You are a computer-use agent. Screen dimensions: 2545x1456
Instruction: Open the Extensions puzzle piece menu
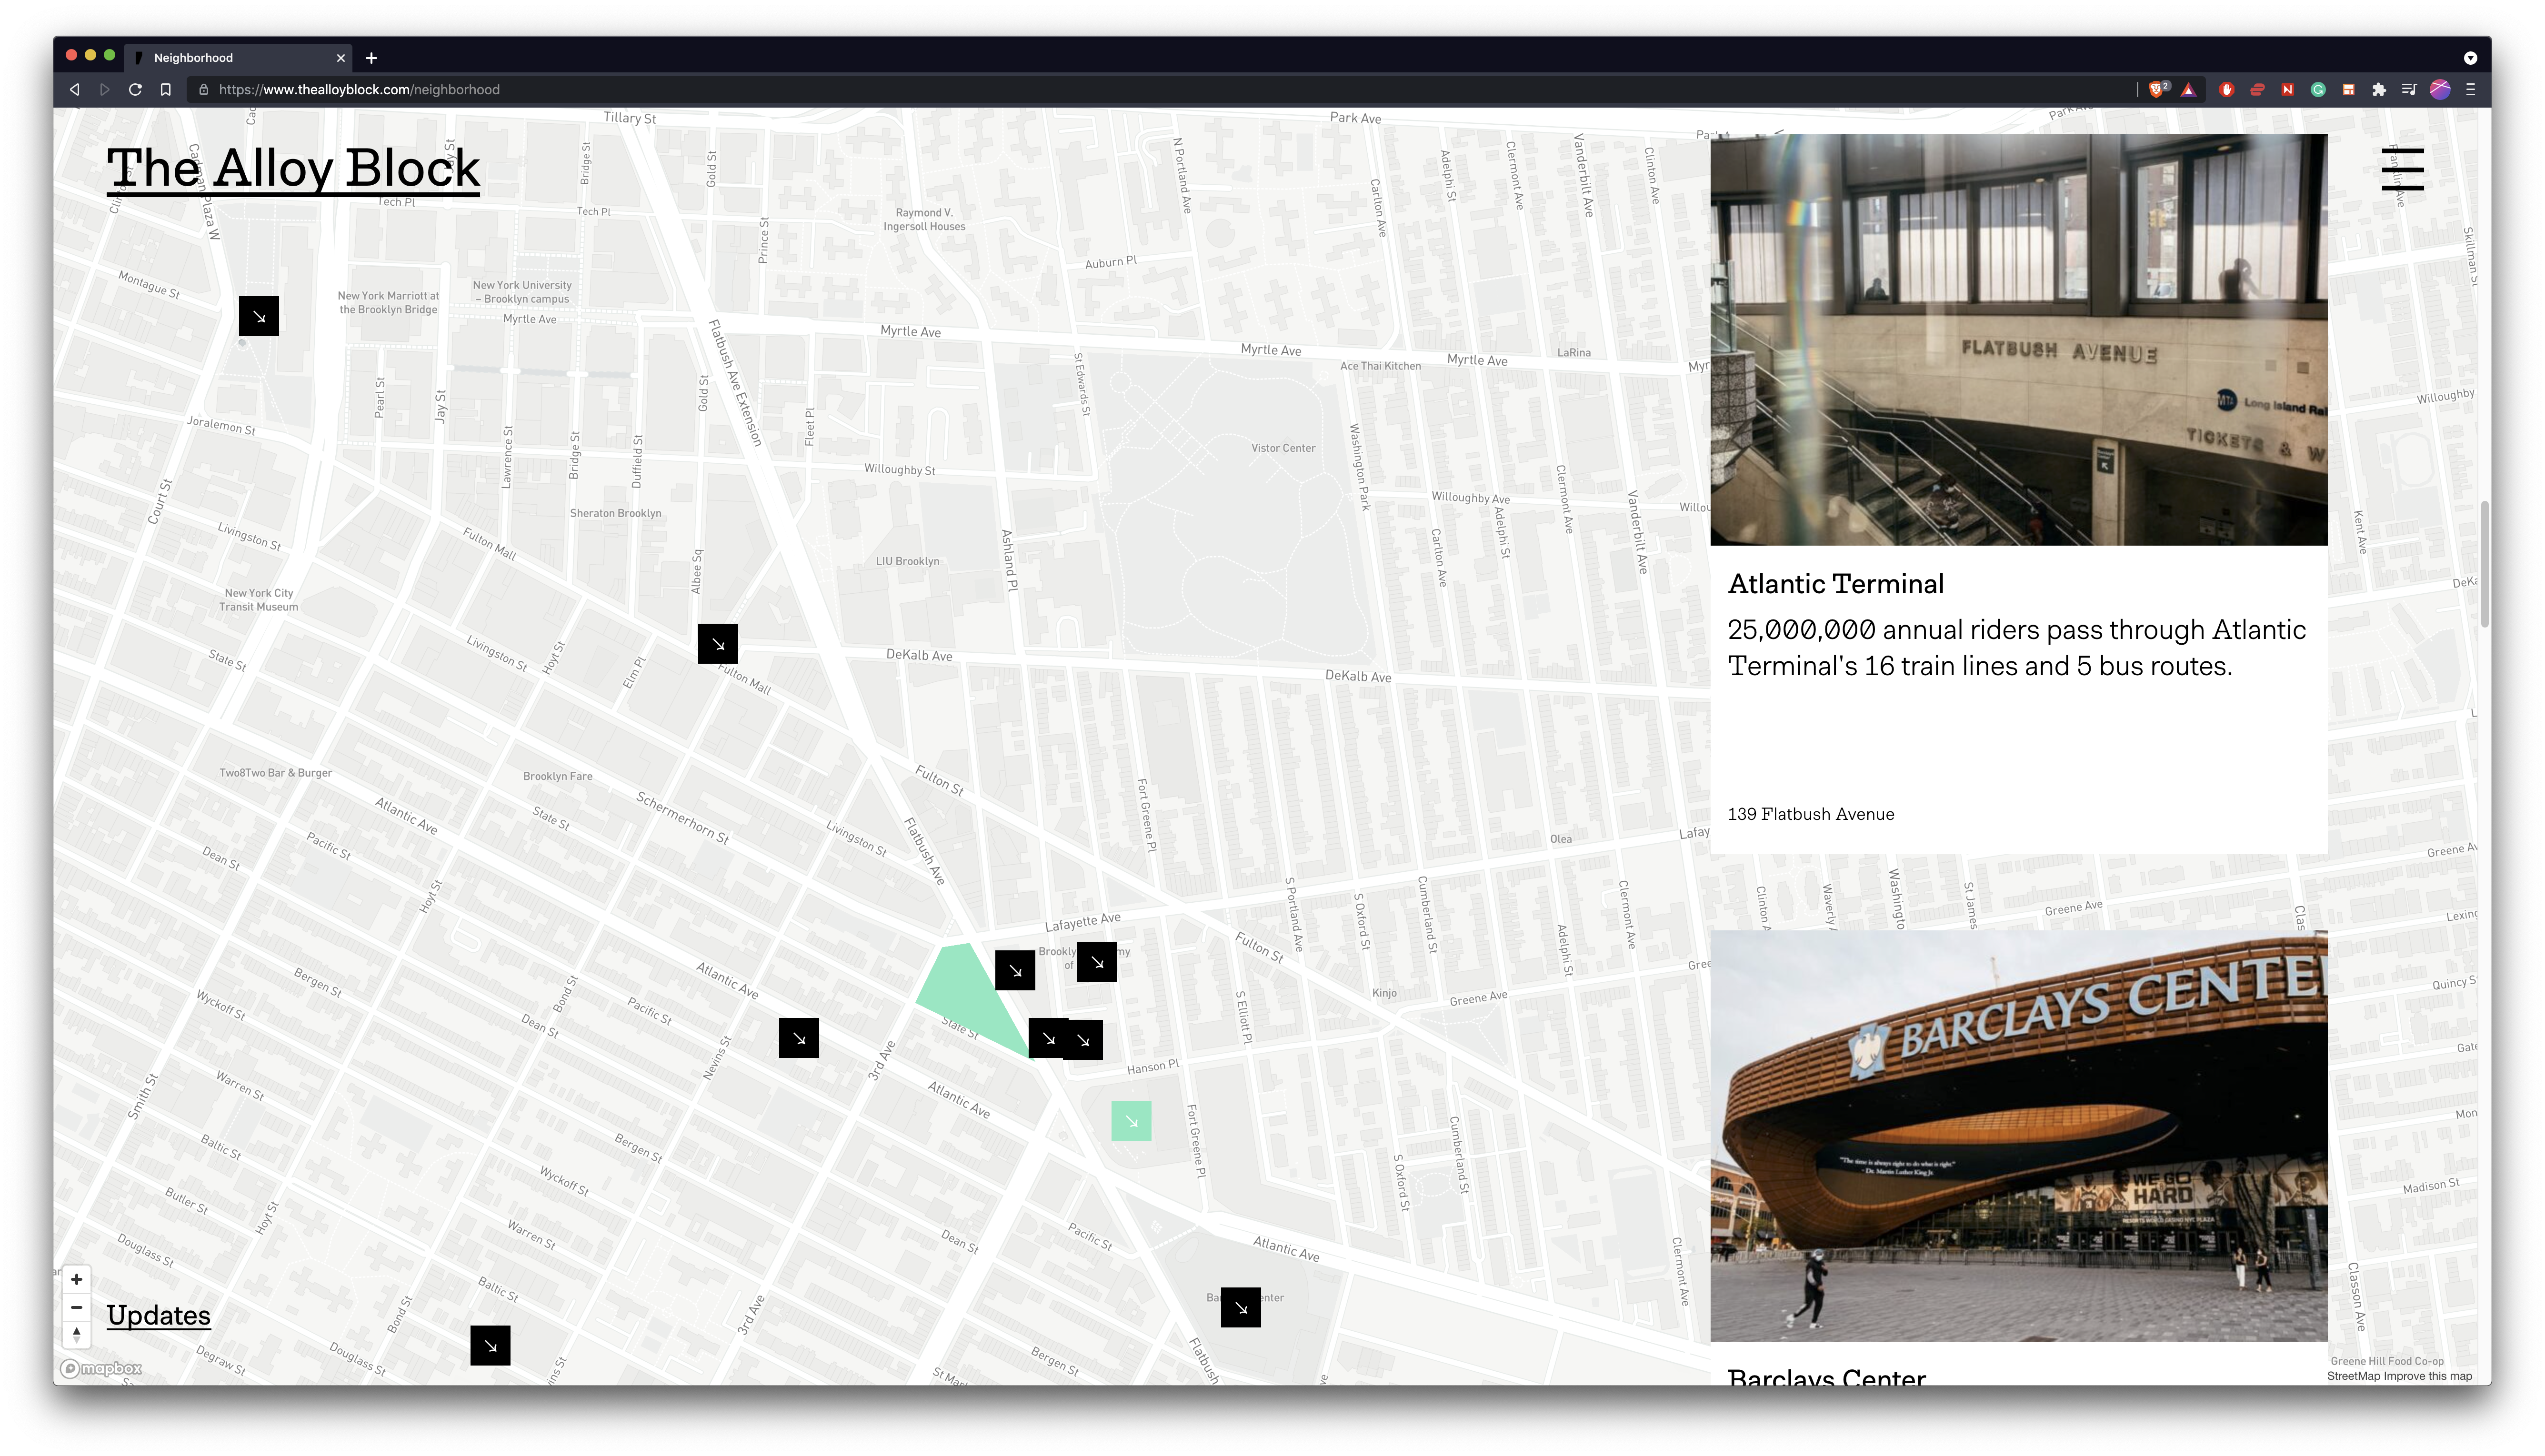[x=2379, y=89]
